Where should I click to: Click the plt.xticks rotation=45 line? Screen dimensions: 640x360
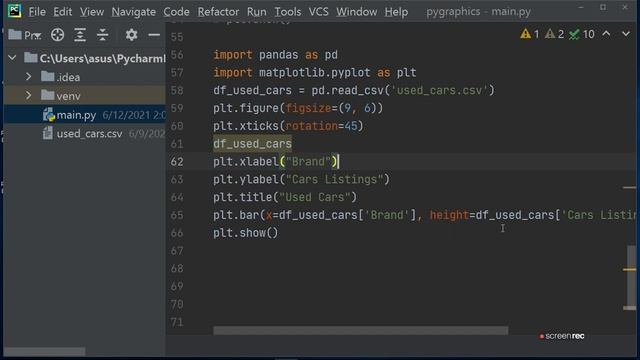(288, 126)
